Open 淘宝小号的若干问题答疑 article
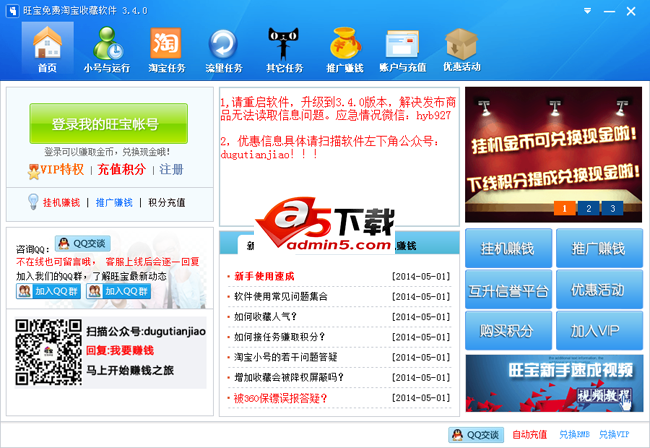 click(x=286, y=357)
